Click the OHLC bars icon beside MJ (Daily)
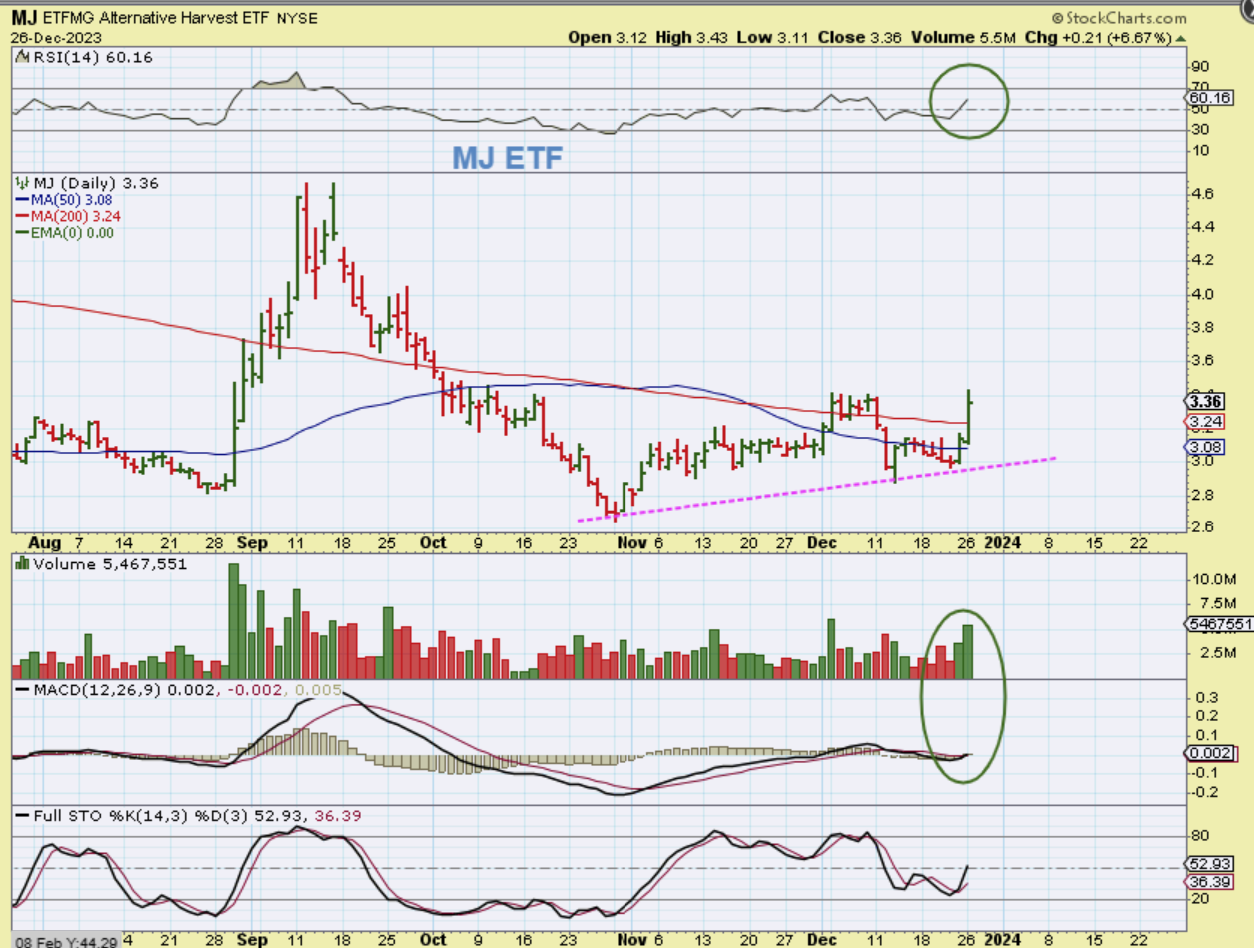The width and height of the screenshot is (1254, 948). tap(22, 183)
